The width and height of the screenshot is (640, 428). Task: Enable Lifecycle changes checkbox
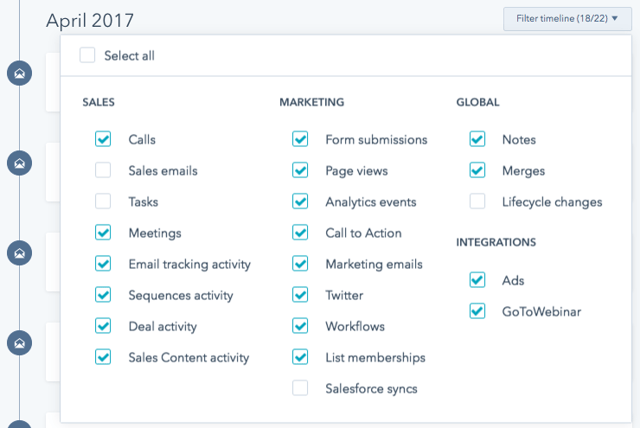tap(477, 202)
